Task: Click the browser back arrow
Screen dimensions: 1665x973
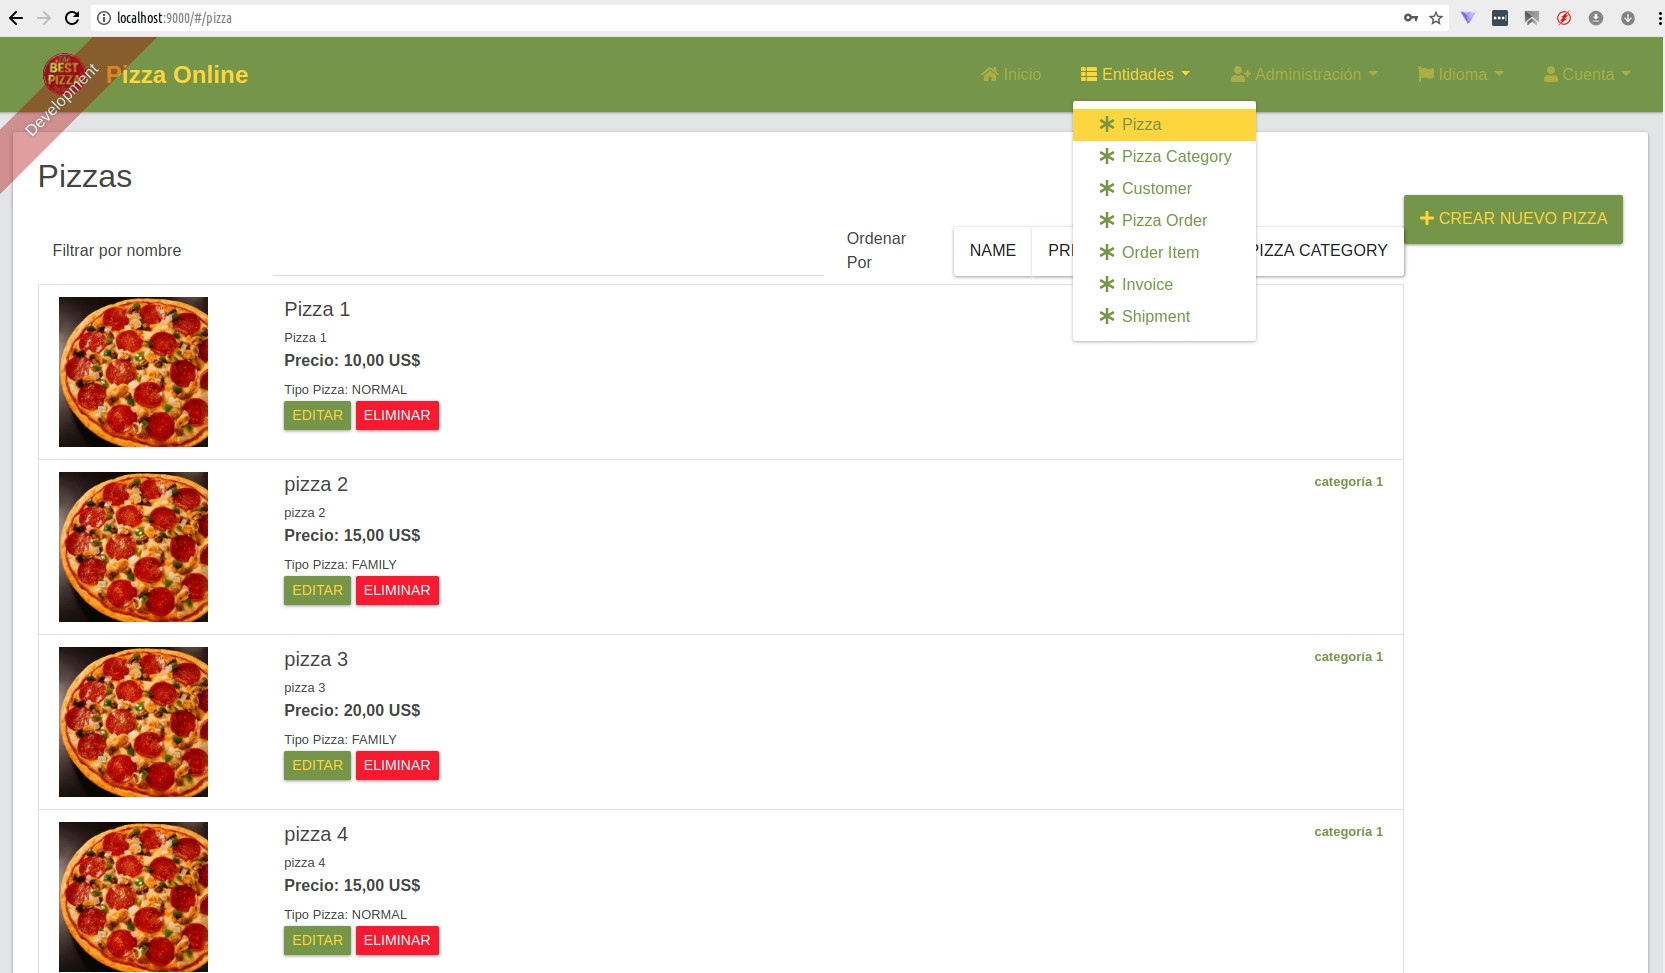Action: (x=16, y=18)
